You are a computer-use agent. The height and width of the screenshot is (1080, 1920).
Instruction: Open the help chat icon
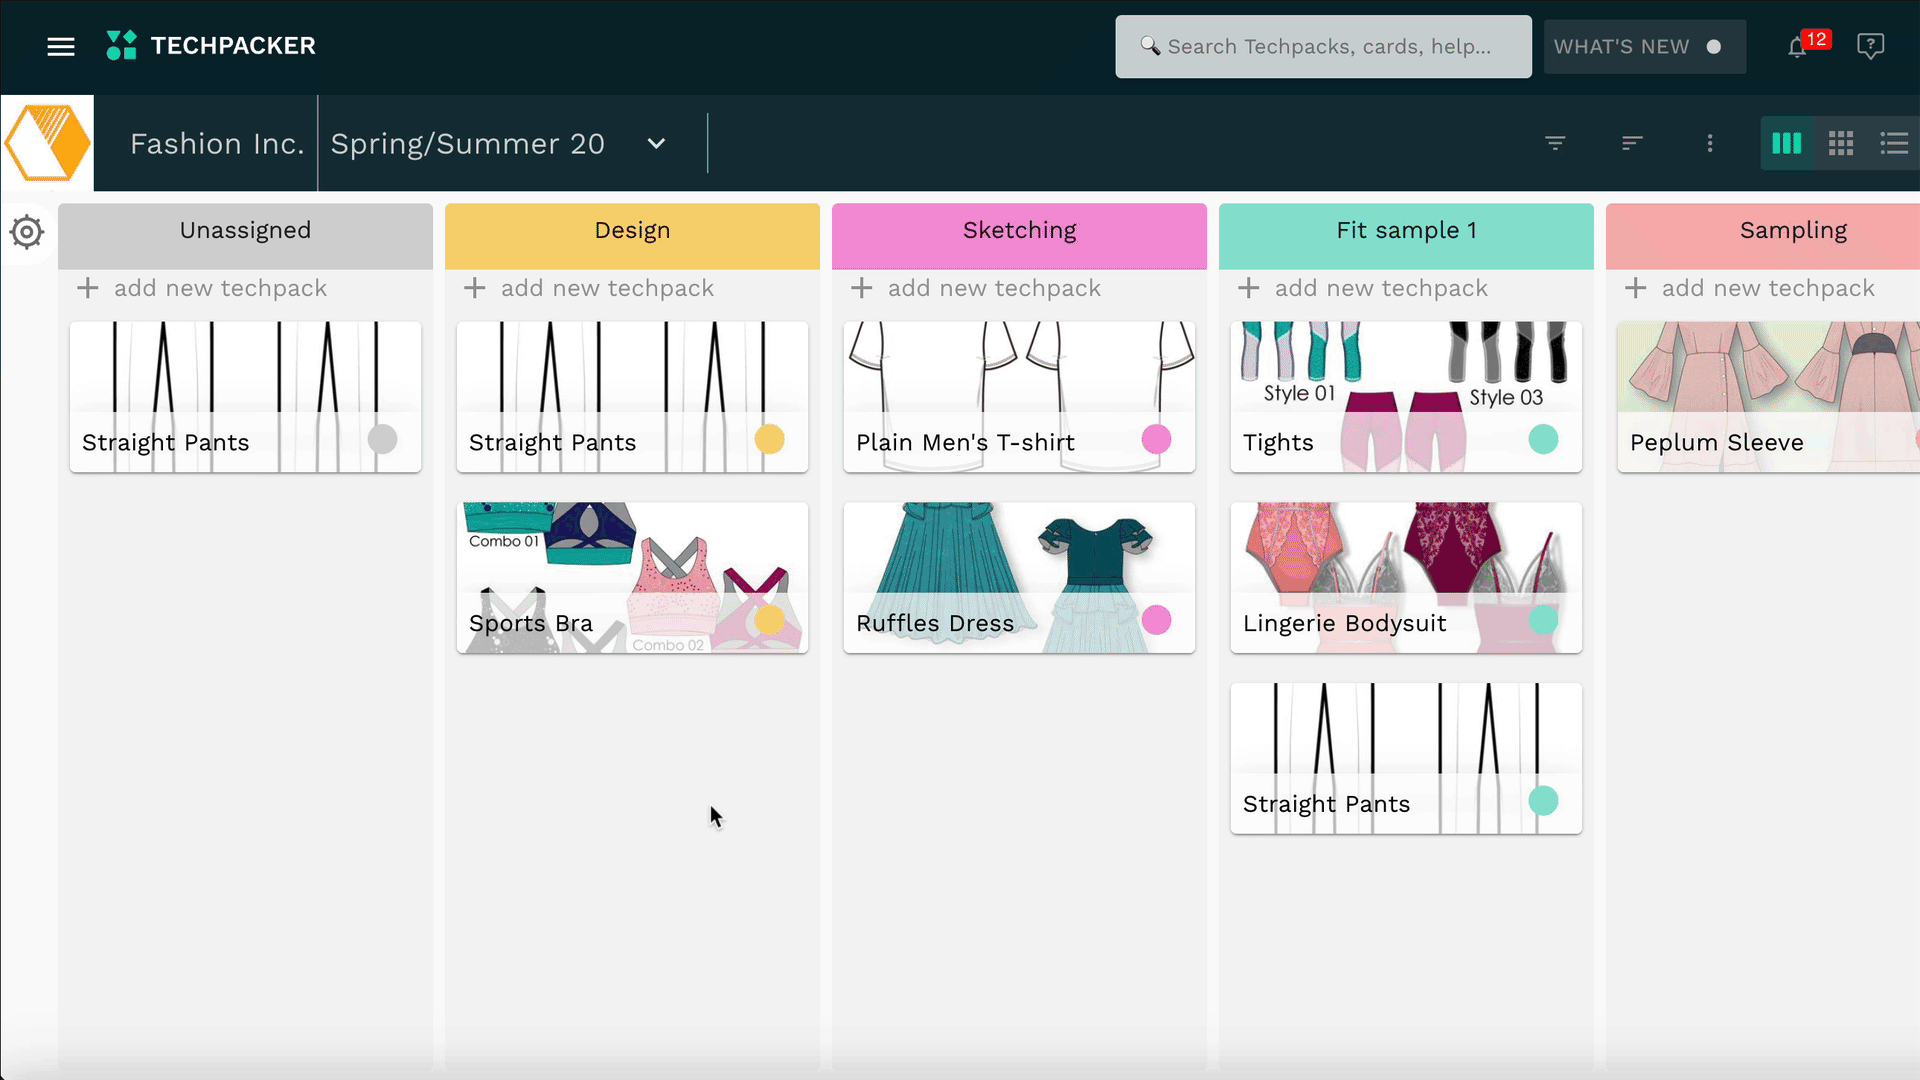point(1870,46)
